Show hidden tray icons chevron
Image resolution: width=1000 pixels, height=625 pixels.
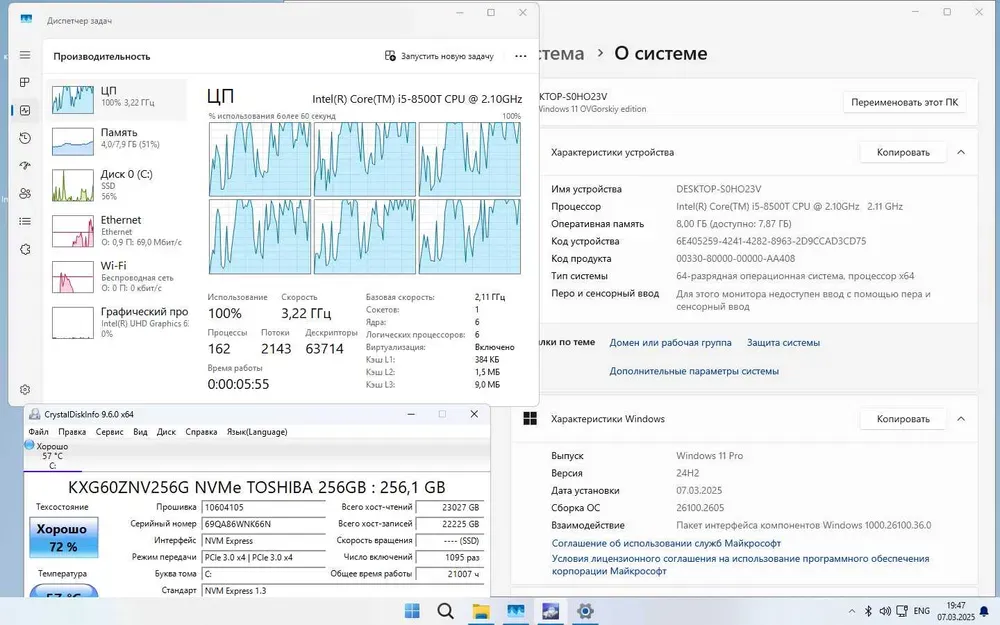(x=851, y=611)
